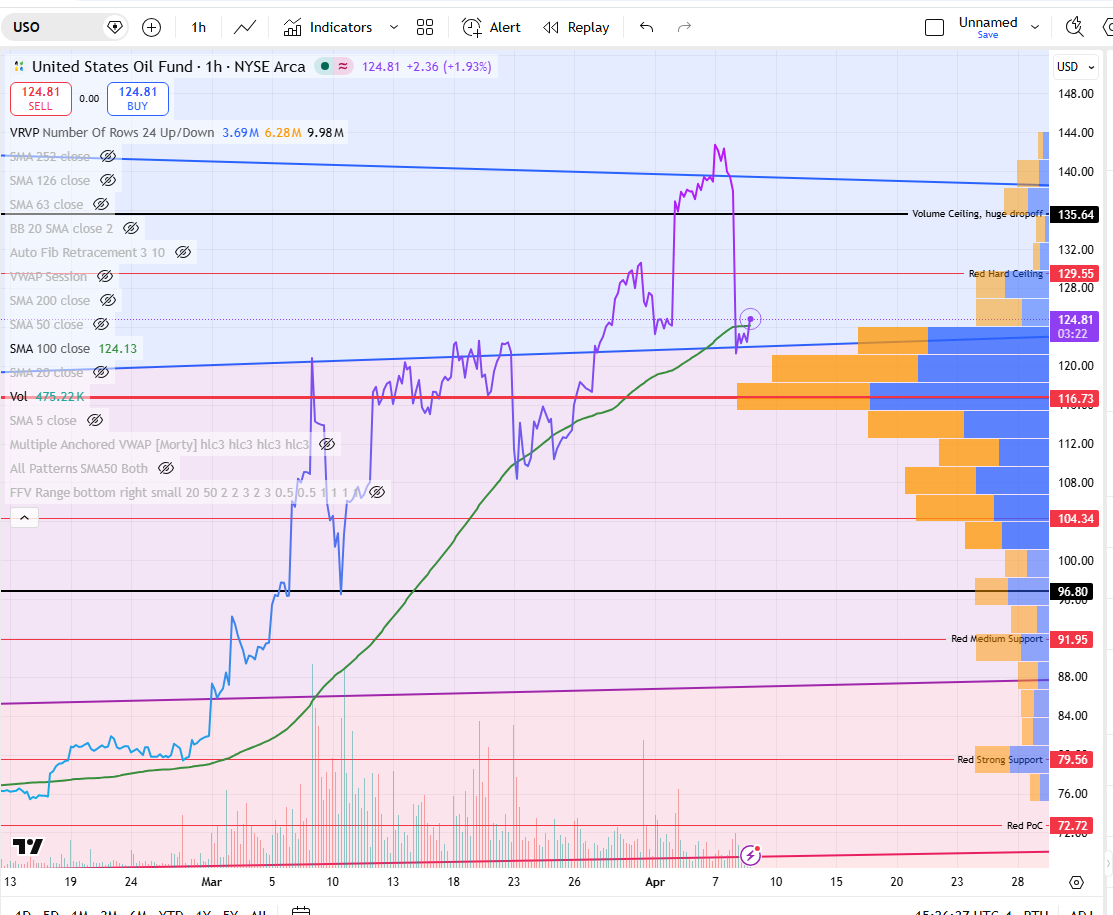Select the VRVP Number Of Rows indicator label
The height and width of the screenshot is (915, 1113).
[x=111, y=133]
